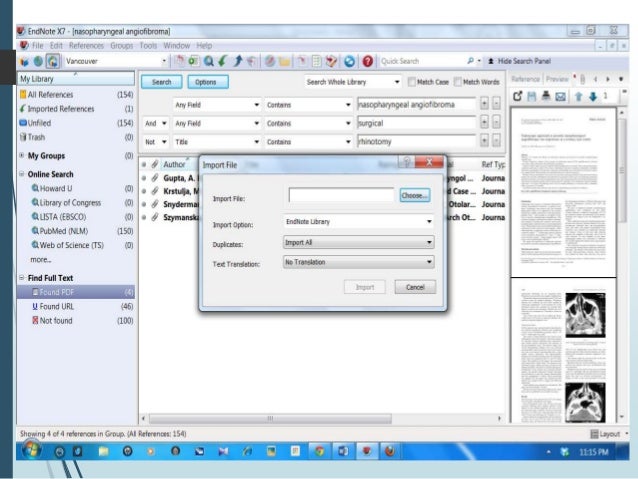Click the Search button

coord(162,82)
